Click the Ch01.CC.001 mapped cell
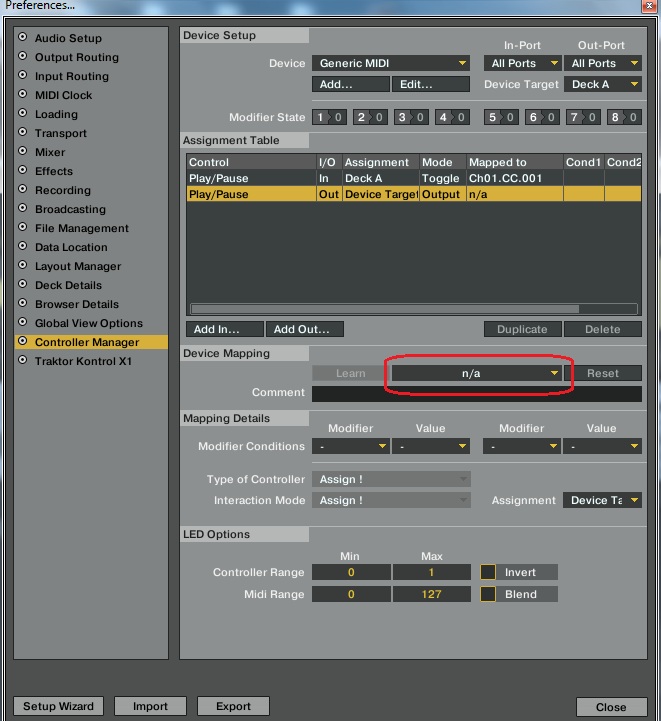Image resolution: width=661 pixels, height=721 pixels. pyautogui.click(x=515, y=178)
